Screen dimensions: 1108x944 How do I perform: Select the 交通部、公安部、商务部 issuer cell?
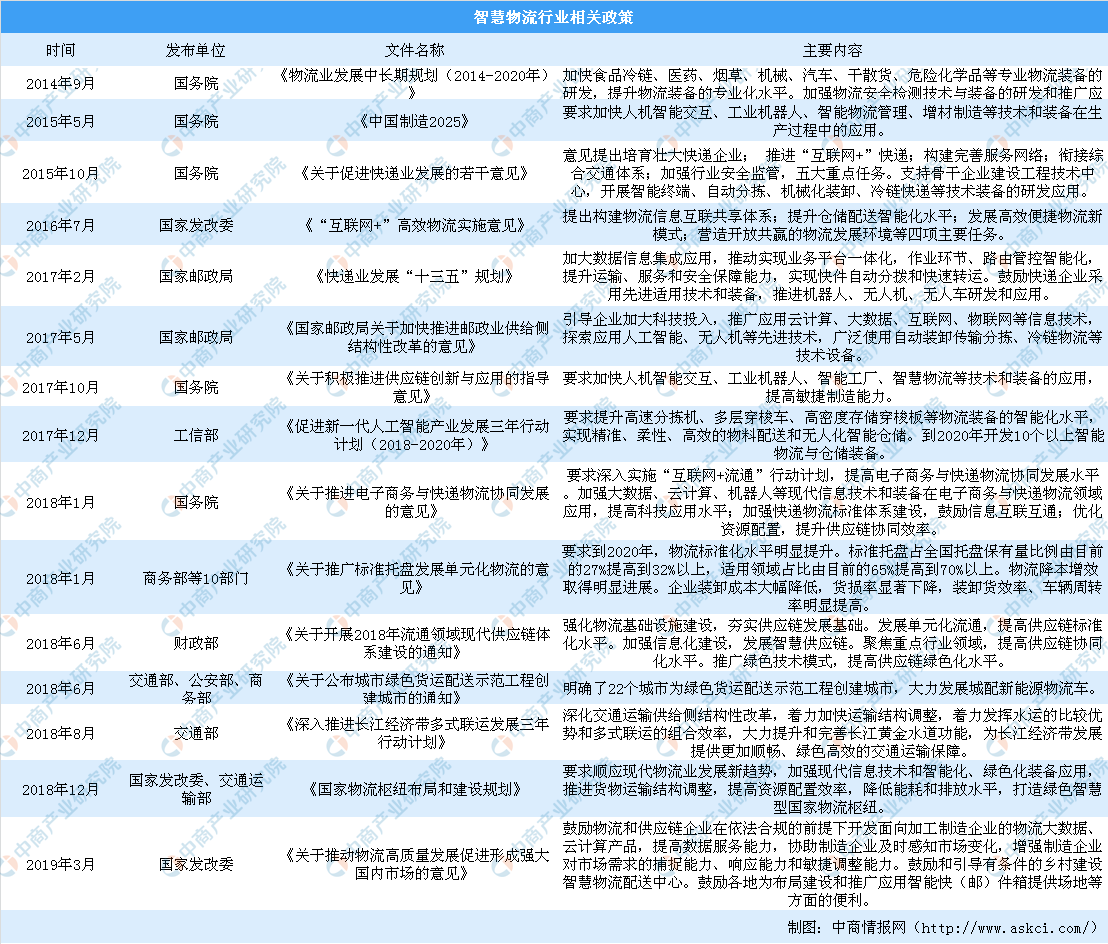click(196, 689)
